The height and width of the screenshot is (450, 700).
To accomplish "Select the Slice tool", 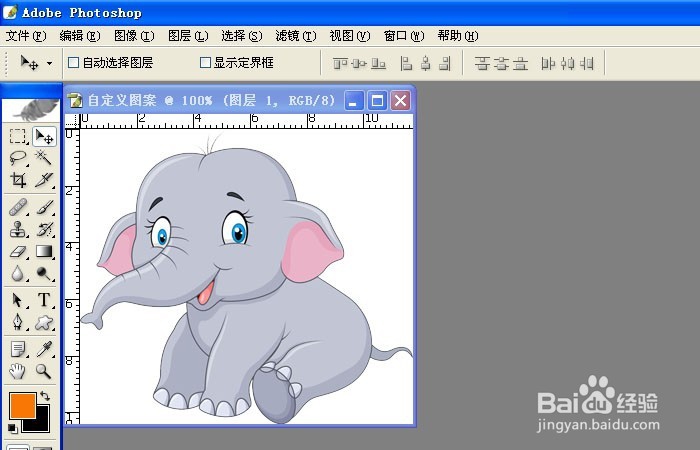I will pos(44,180).
